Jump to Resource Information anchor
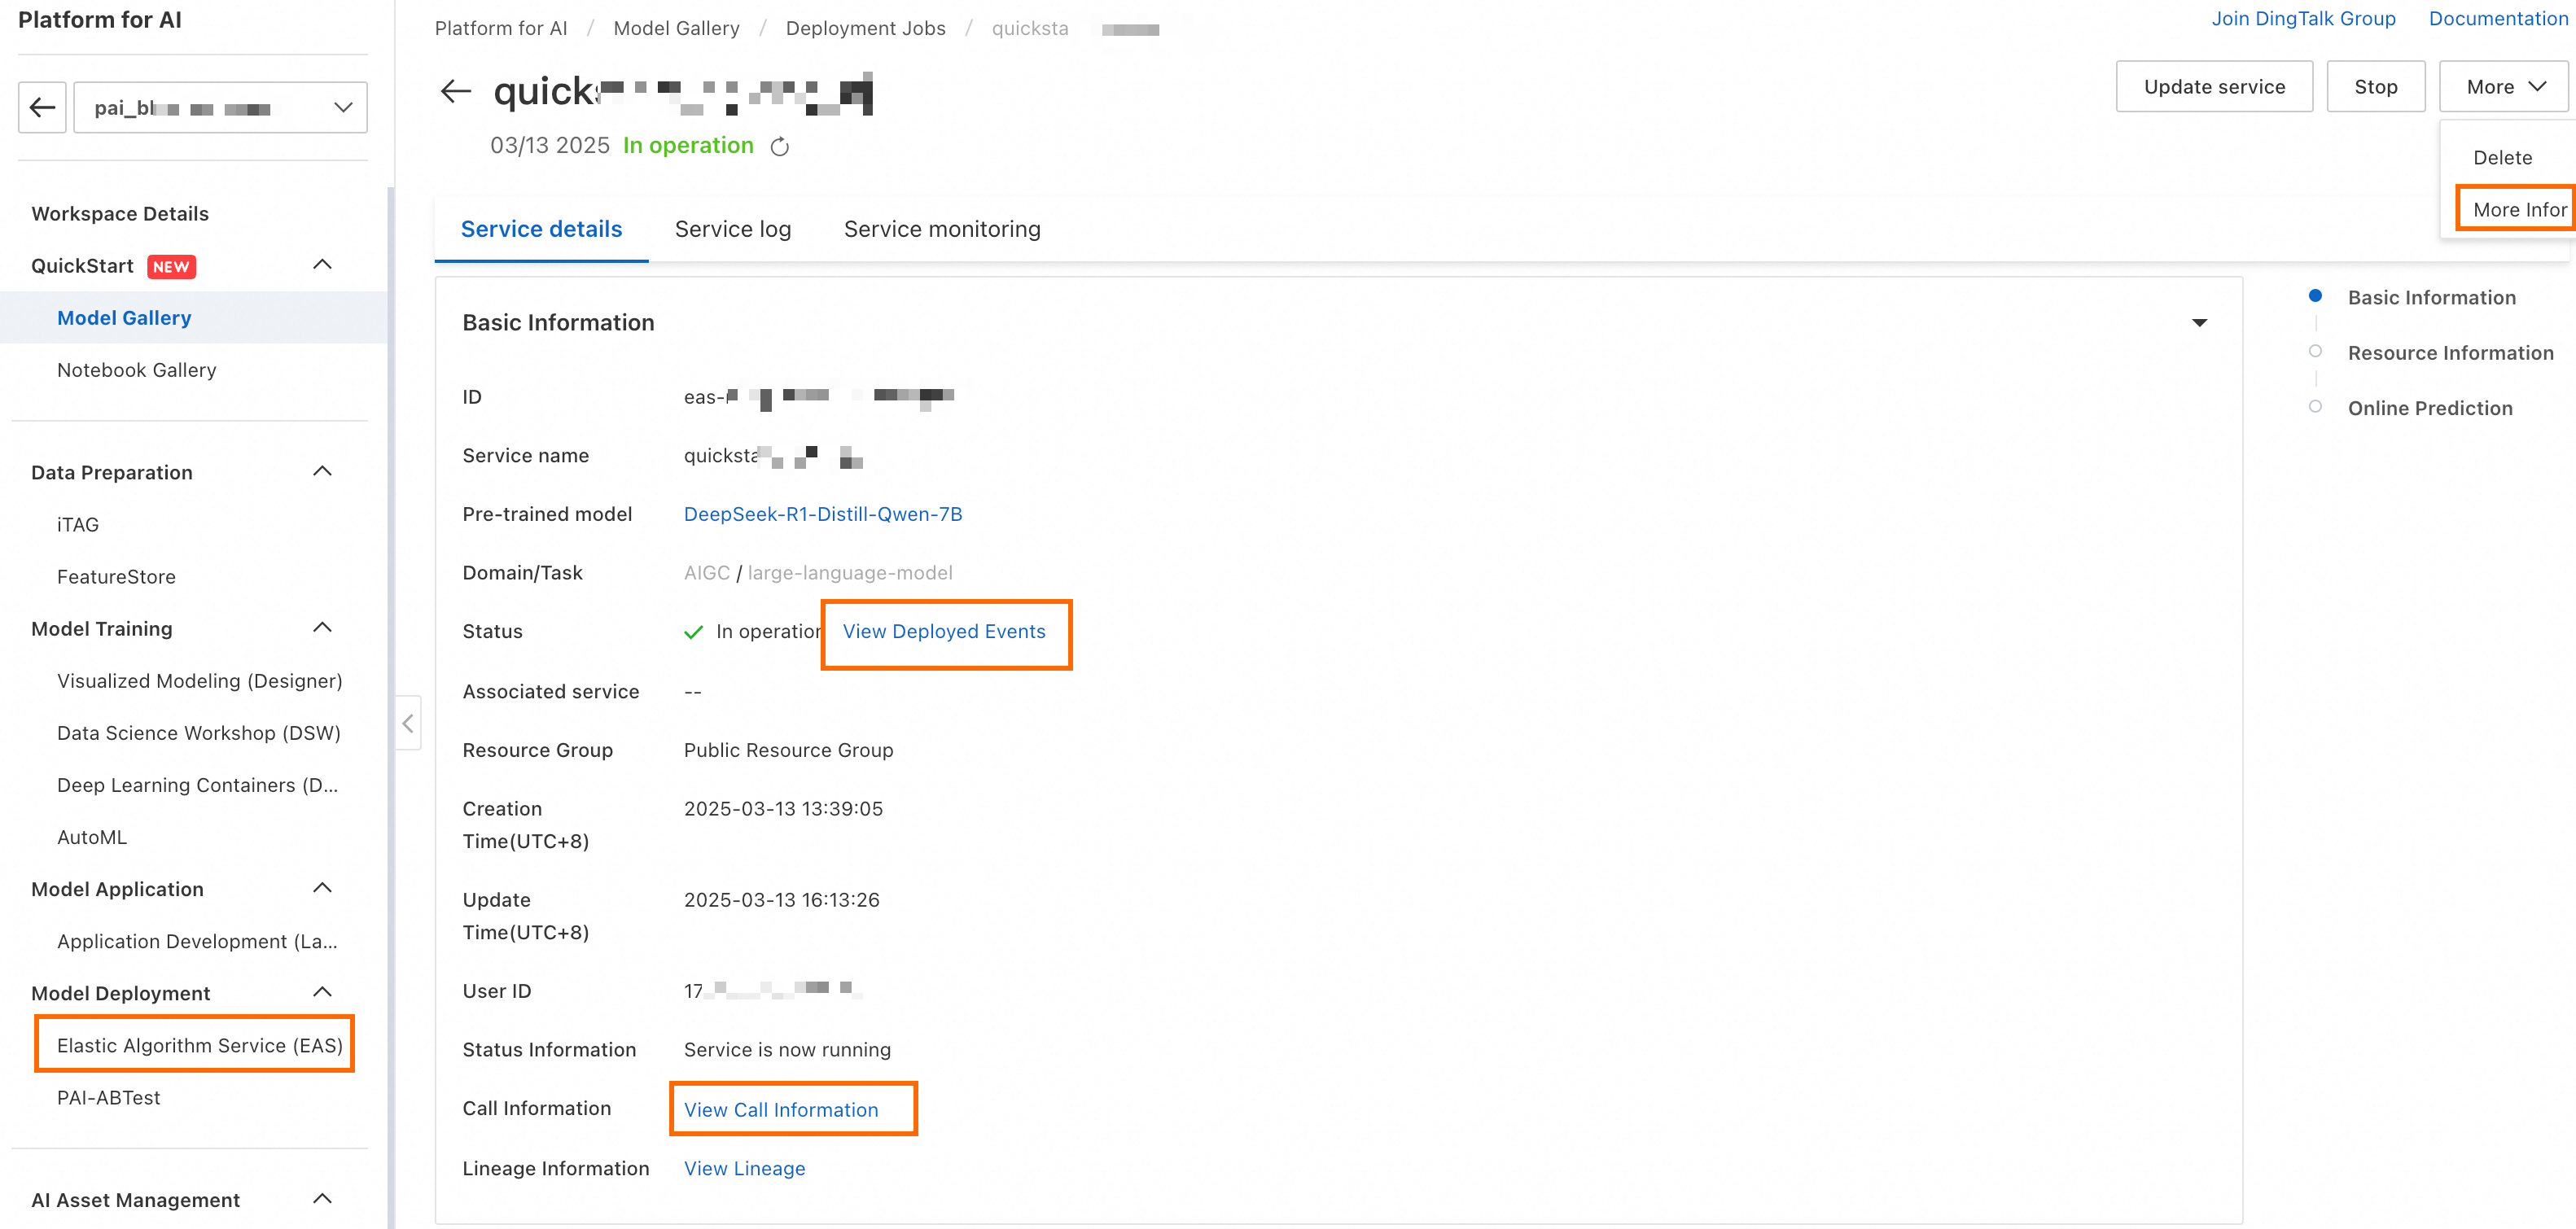 click(2450, 353)
